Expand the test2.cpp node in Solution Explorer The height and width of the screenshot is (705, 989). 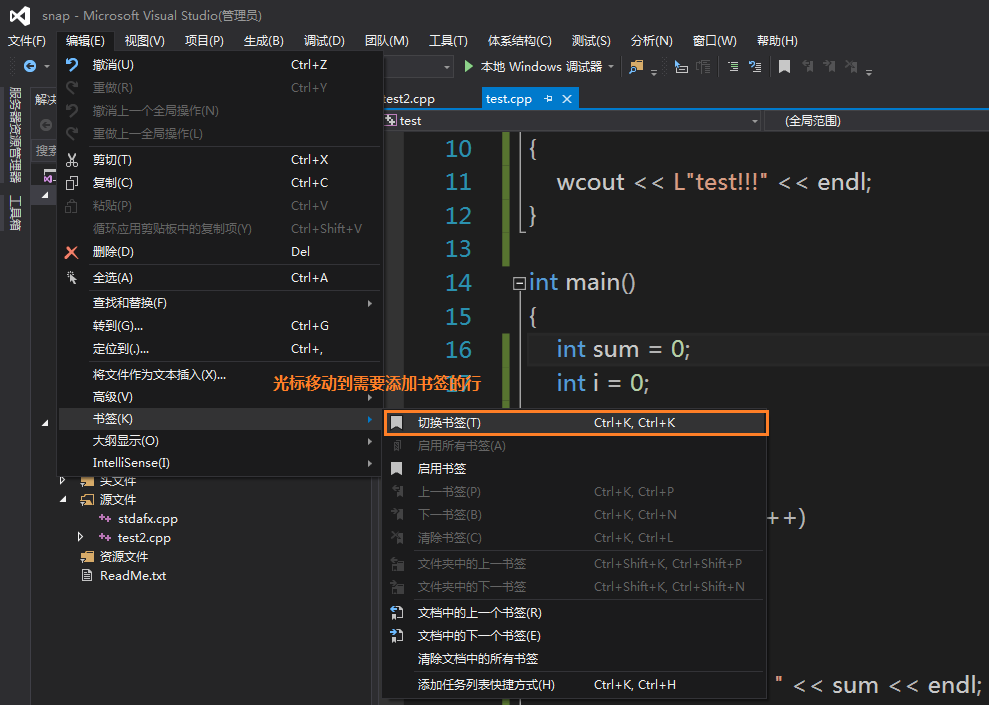(80, 537)
